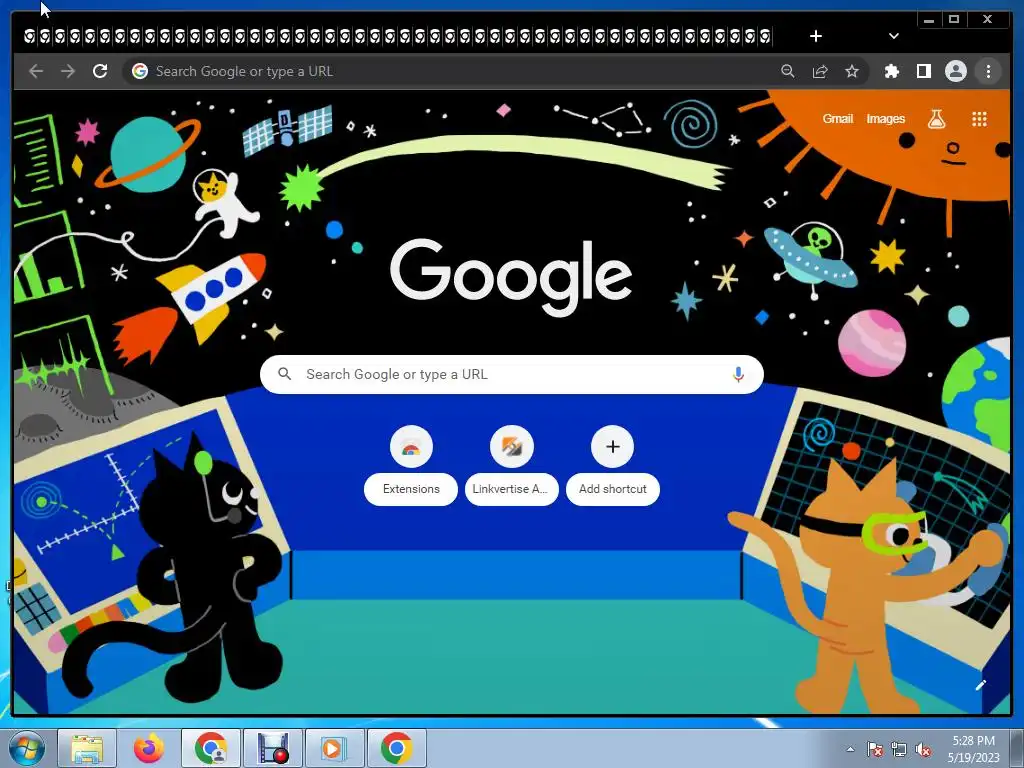Toggle the Chrome side panel

click(923, 71)
